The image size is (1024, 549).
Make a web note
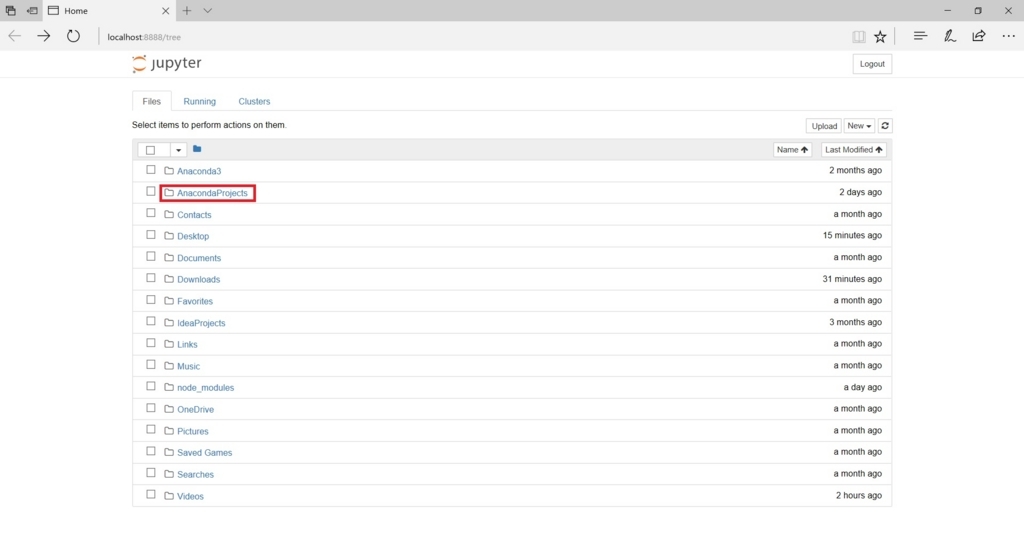pos(950,37)
